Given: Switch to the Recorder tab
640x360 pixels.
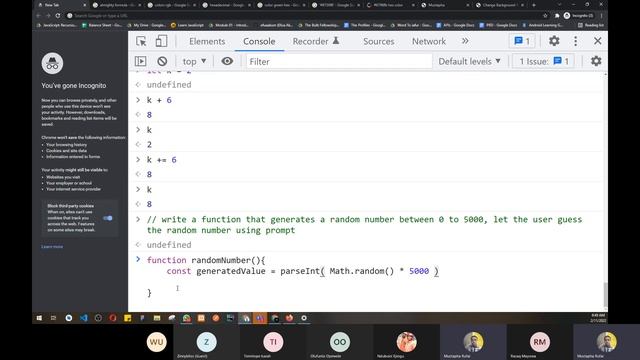Looking at the screenshot, I should coord(316,41).
